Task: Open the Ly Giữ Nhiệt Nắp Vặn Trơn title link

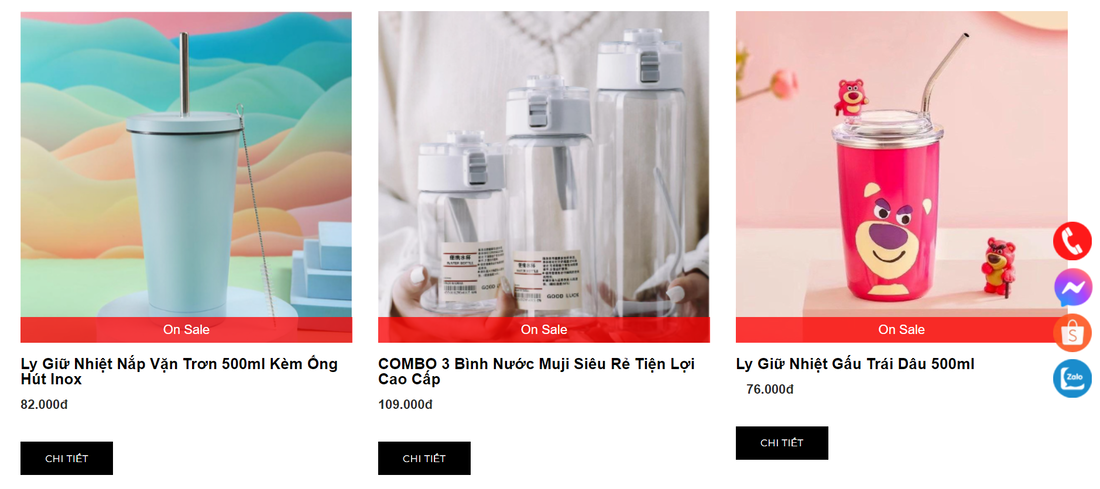Action: tap(180, 371)
